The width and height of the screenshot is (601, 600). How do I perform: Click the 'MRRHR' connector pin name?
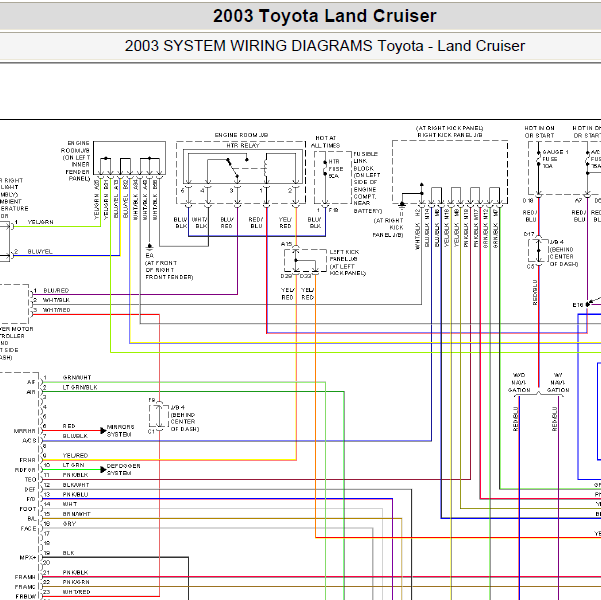25,431
